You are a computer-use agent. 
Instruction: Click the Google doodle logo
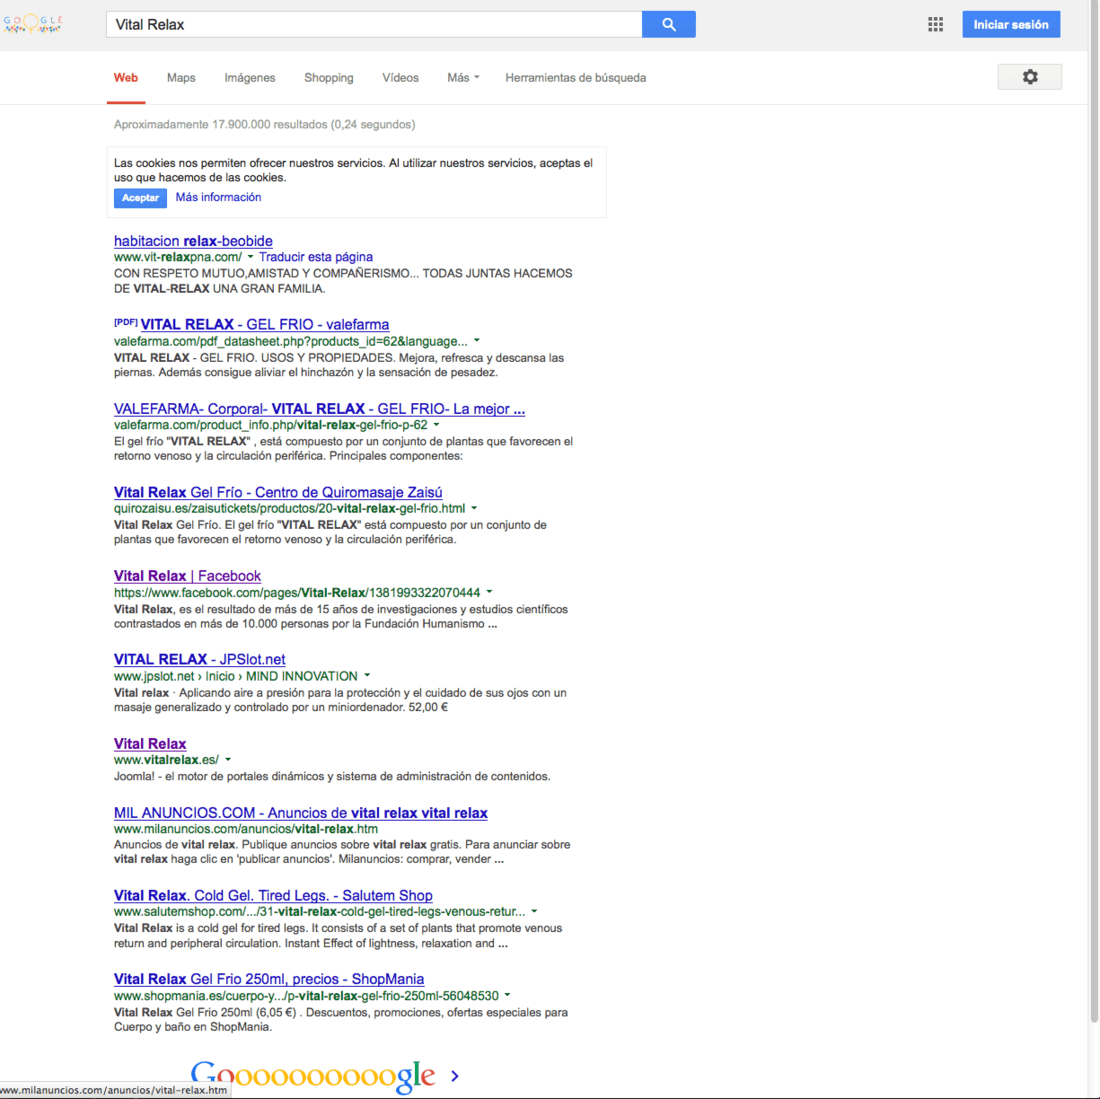[x=33, y=24]
